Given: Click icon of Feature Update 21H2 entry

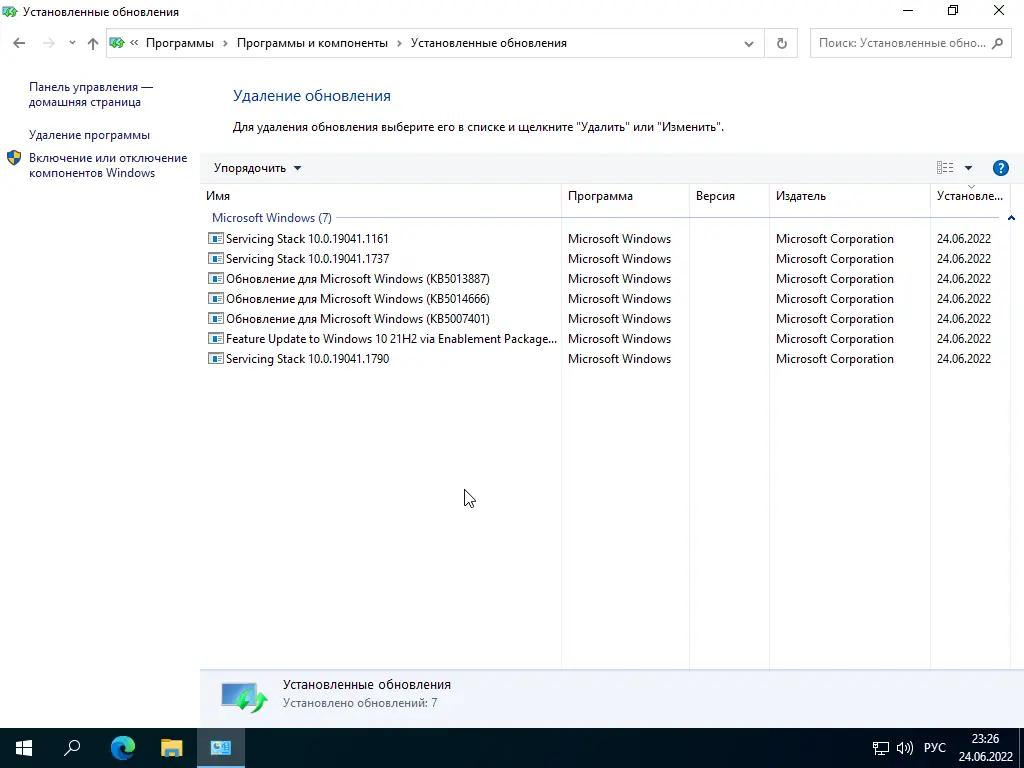Looking at the screenshot, I should point(216,338).
